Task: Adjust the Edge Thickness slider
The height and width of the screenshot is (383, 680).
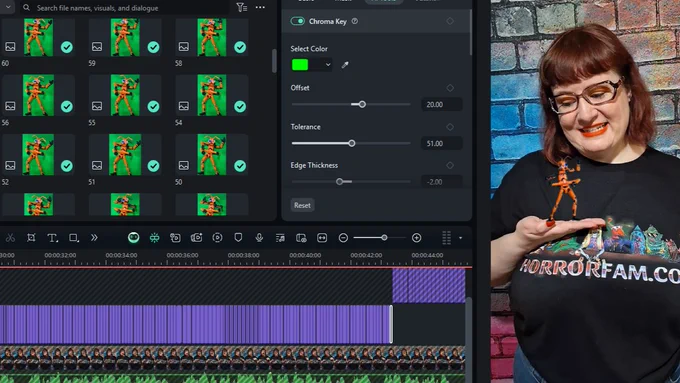Action: point(351,182)
